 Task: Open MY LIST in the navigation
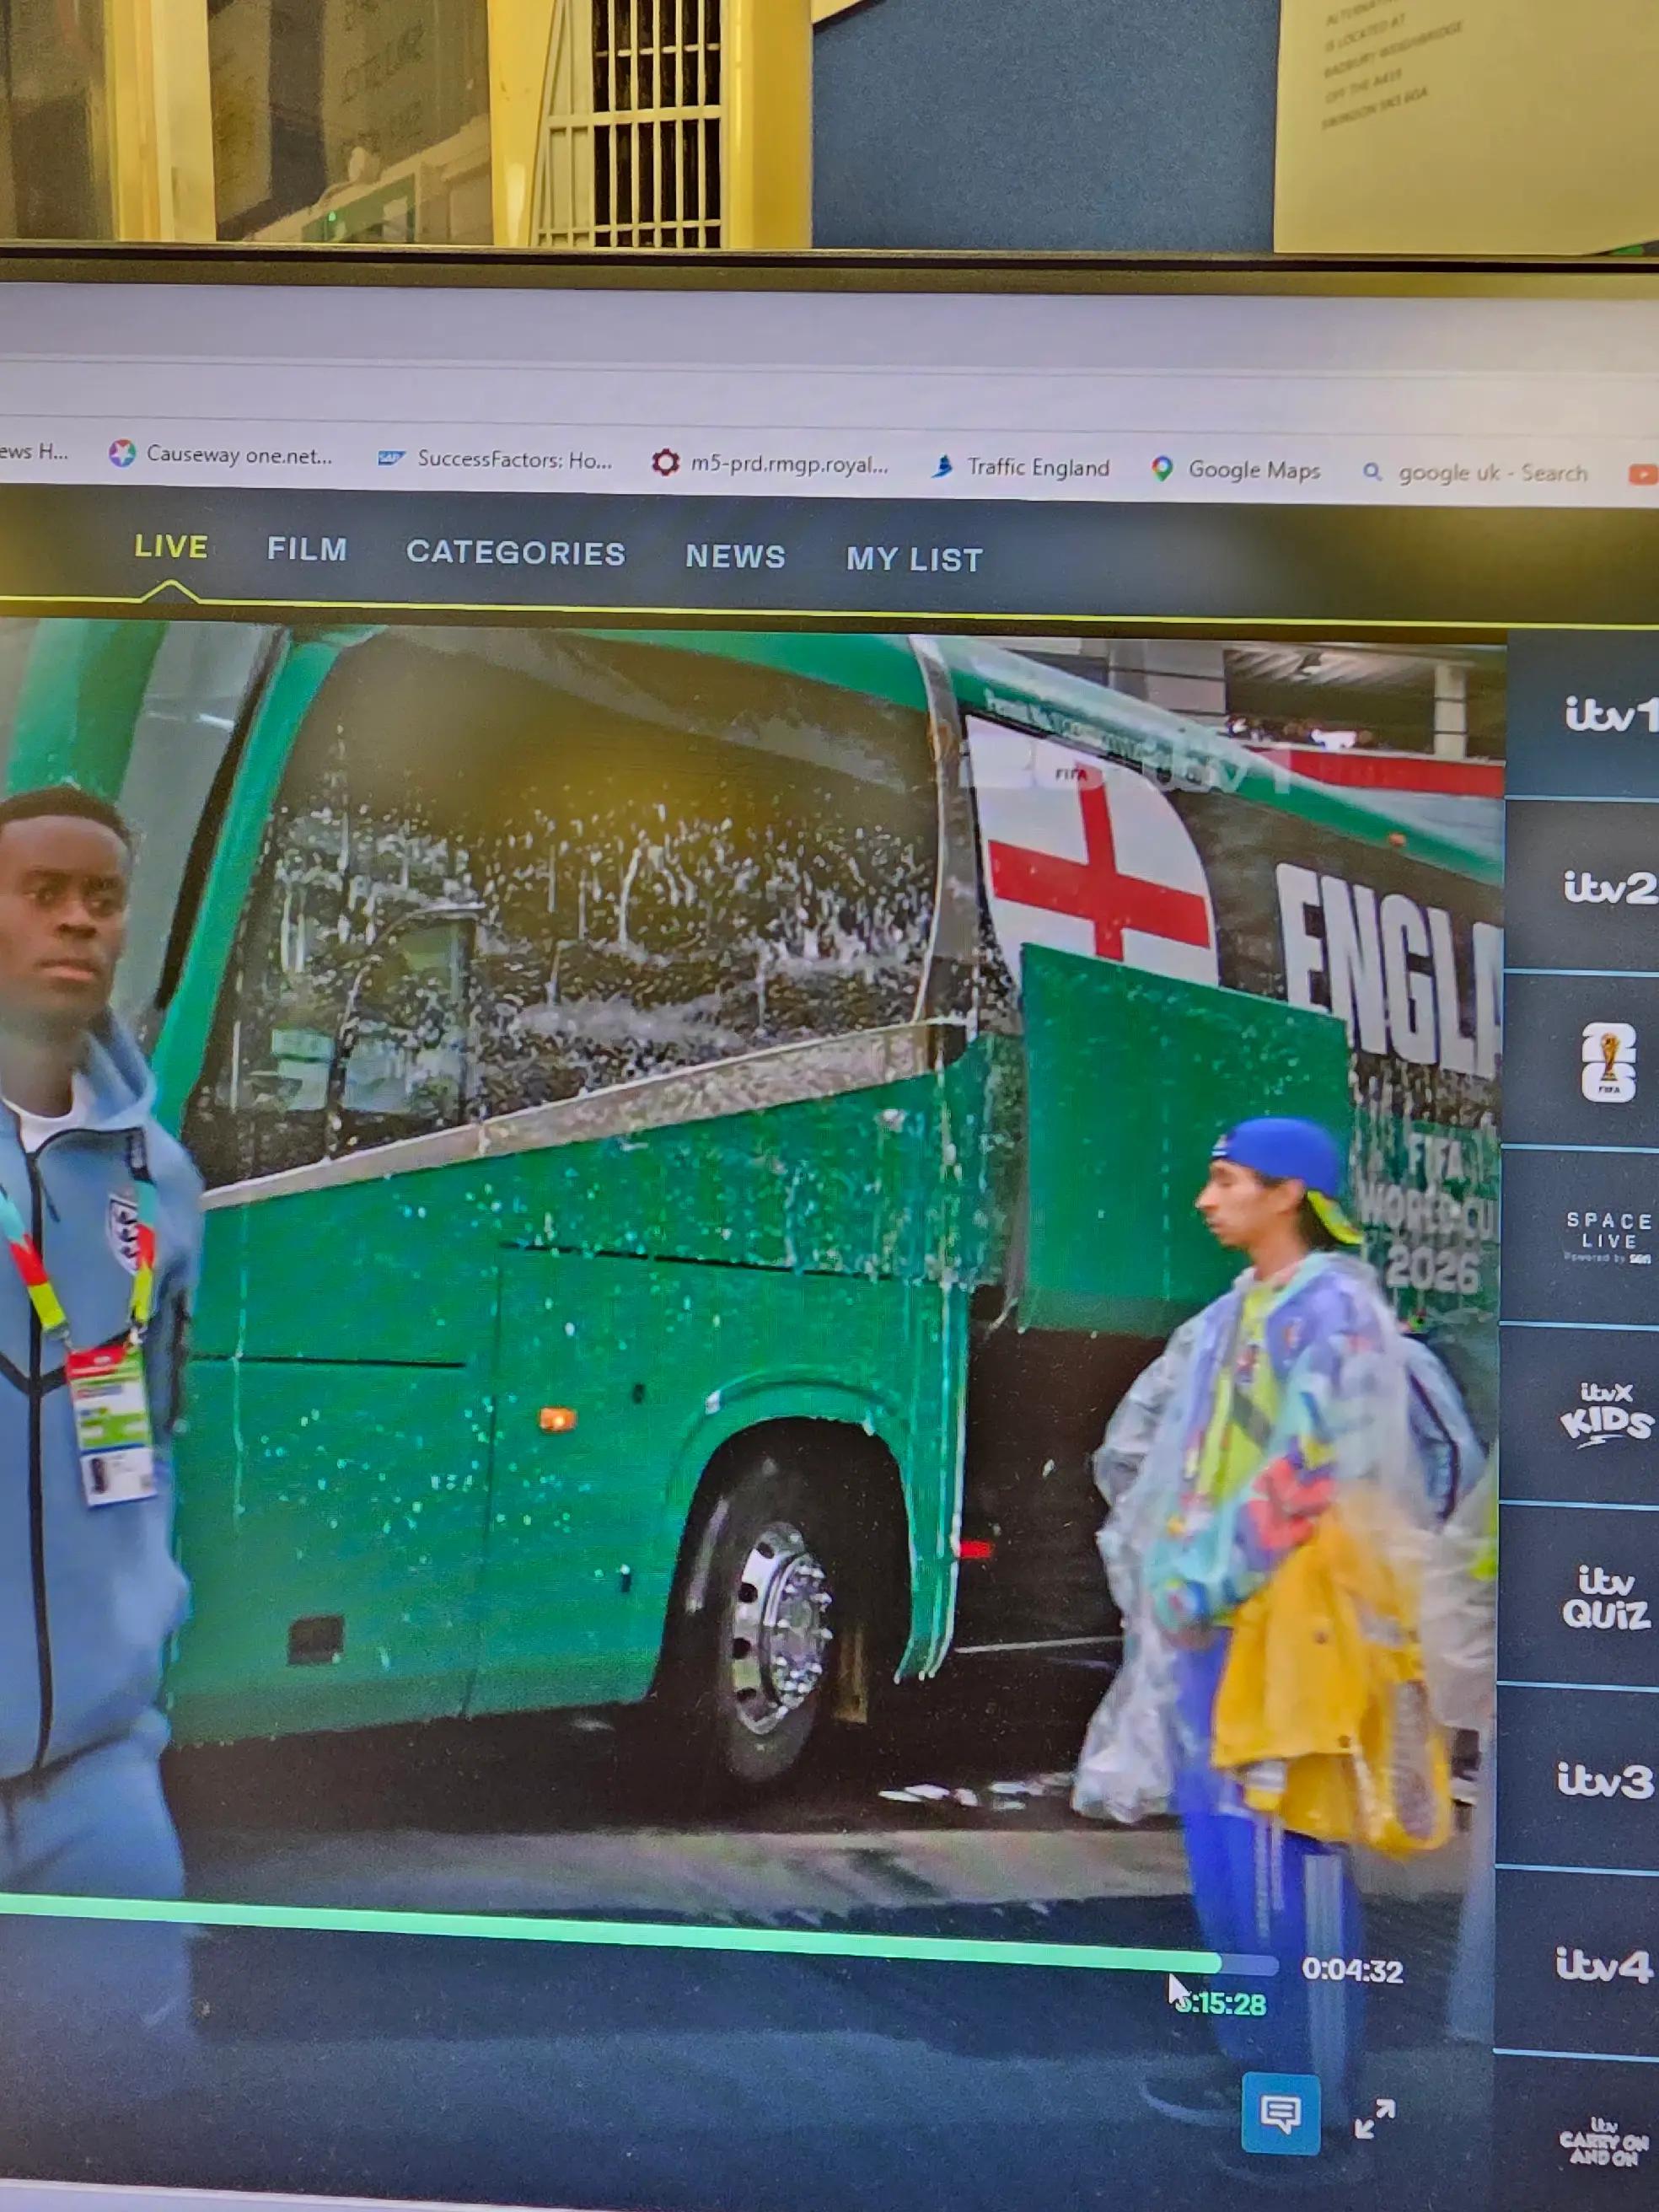915,559
